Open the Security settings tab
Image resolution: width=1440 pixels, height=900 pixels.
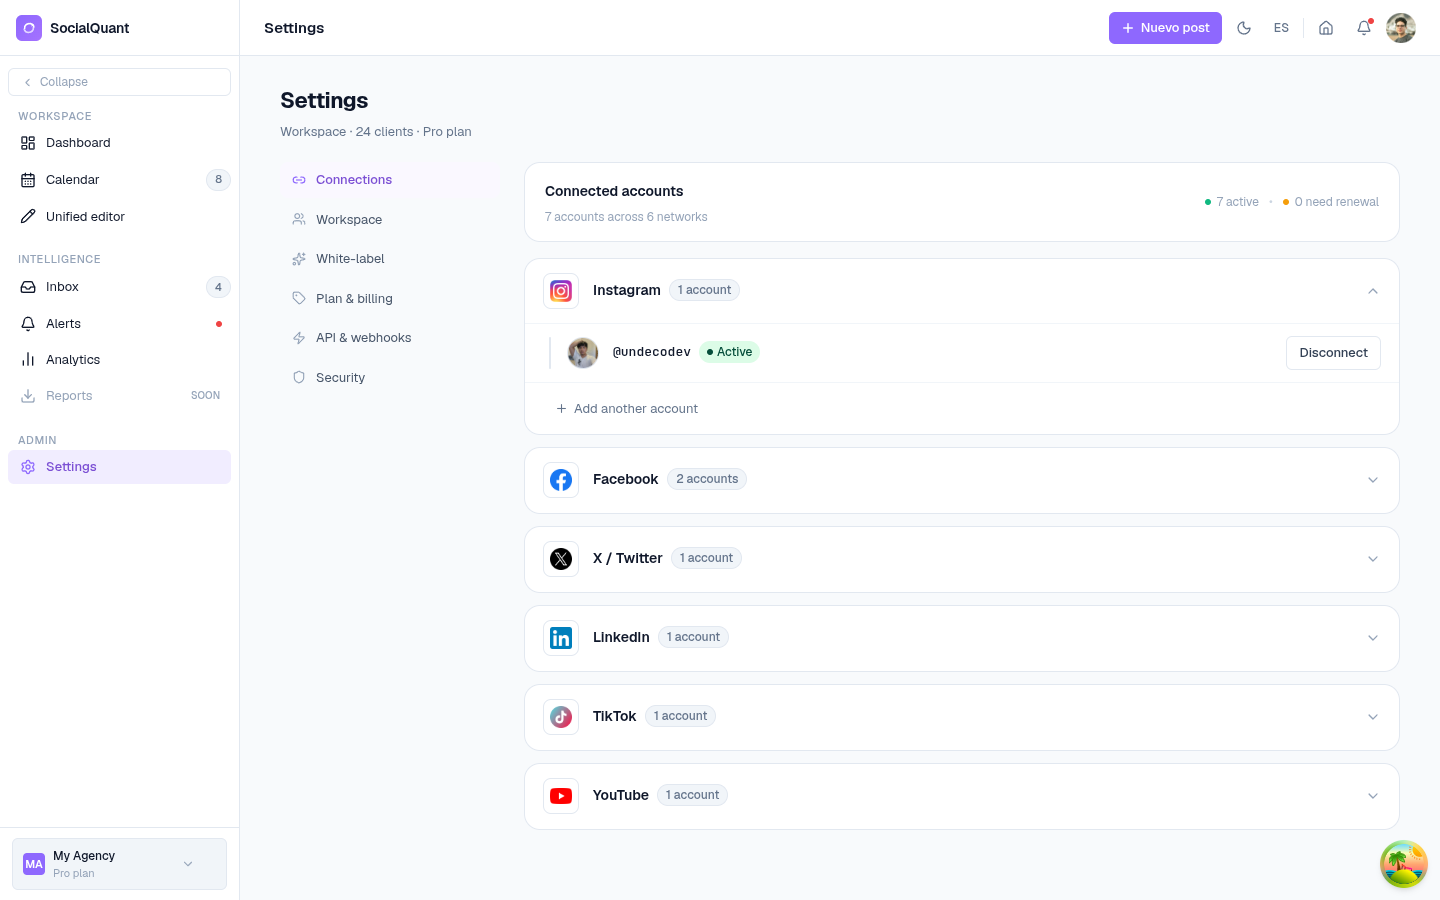point(390,378)
